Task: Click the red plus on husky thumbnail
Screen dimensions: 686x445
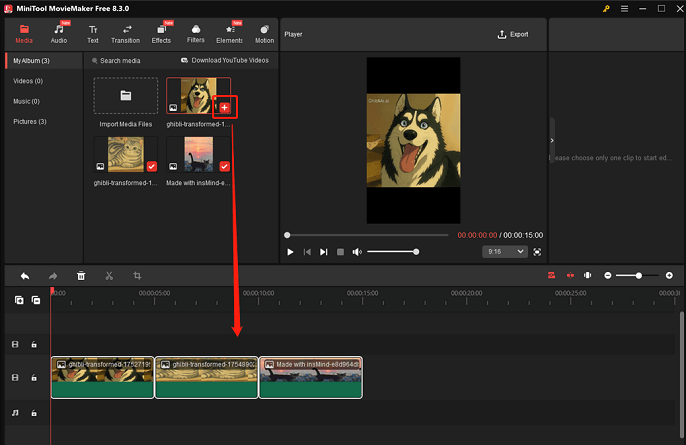Action: click(224, 106)
